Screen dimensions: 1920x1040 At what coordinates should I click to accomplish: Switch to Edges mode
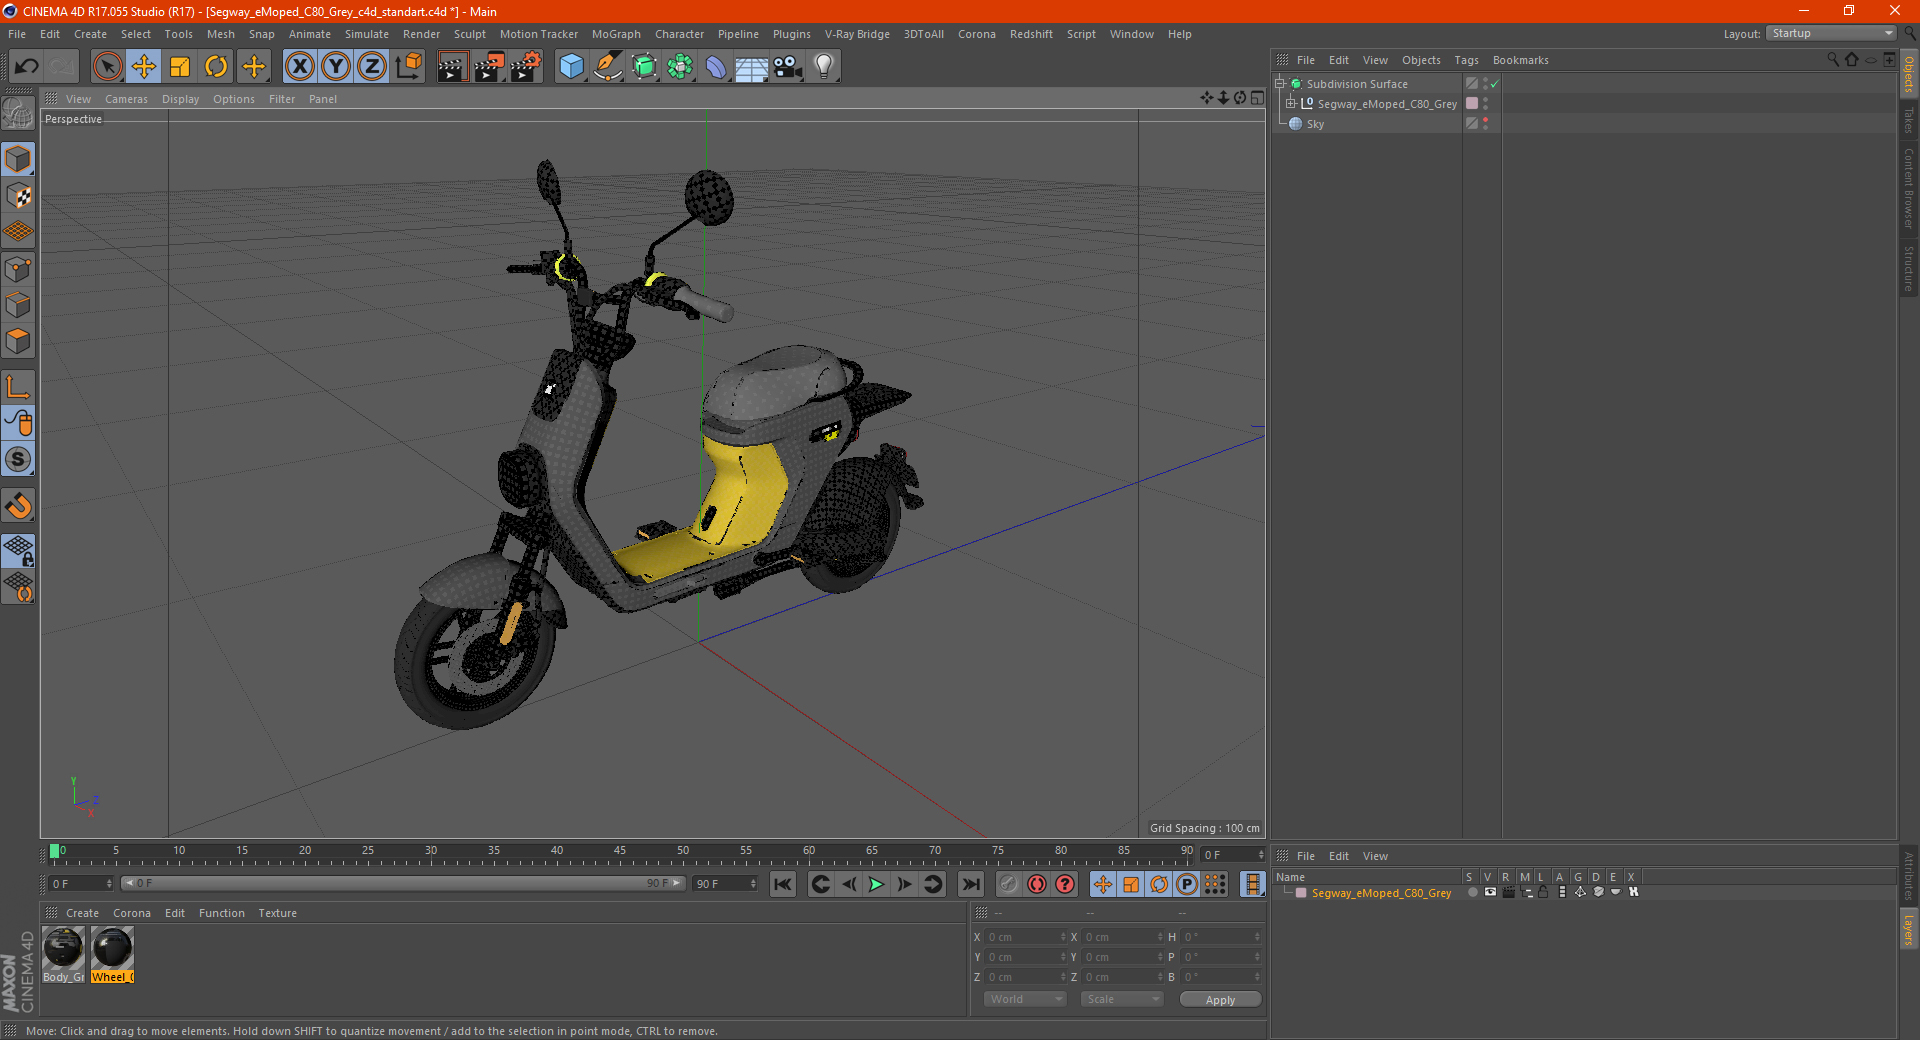(x=18, y=305)
